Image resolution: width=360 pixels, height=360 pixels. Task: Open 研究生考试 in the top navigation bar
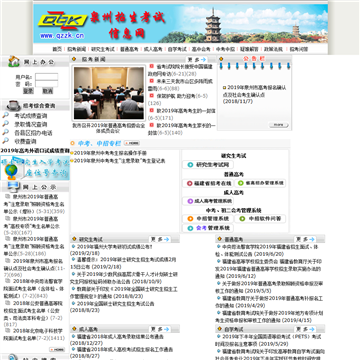tap(103, 49)
